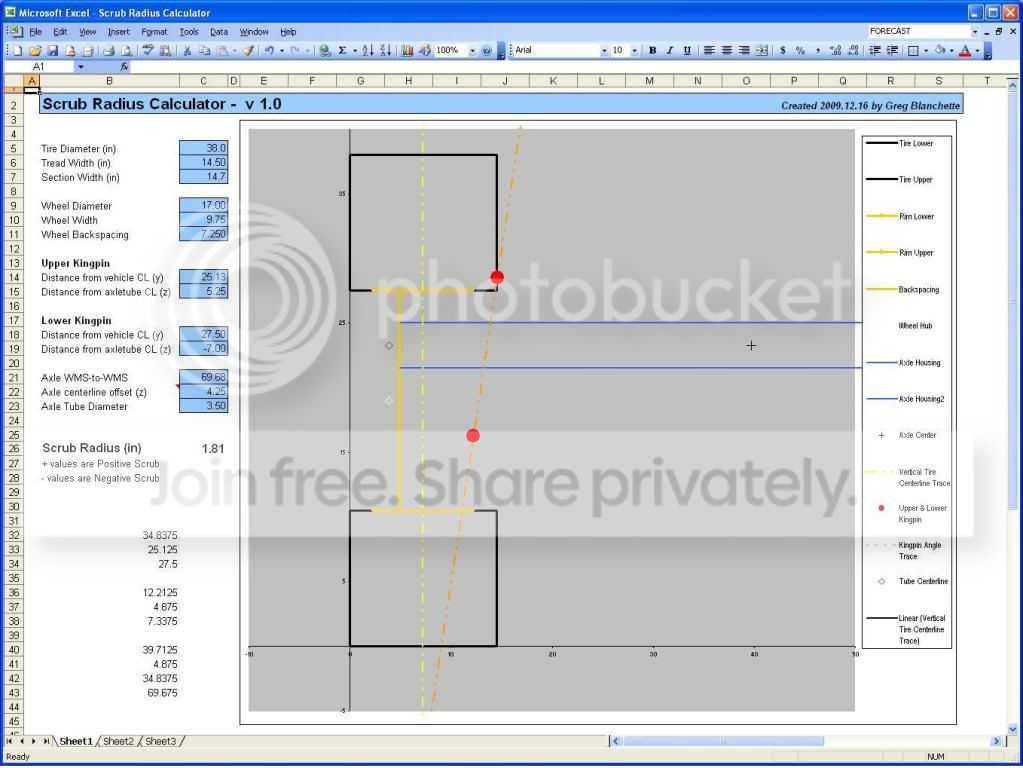Screen dimensions: 1023x768
Task: Click the Format Painter brush icon
Action: (248, 50)
